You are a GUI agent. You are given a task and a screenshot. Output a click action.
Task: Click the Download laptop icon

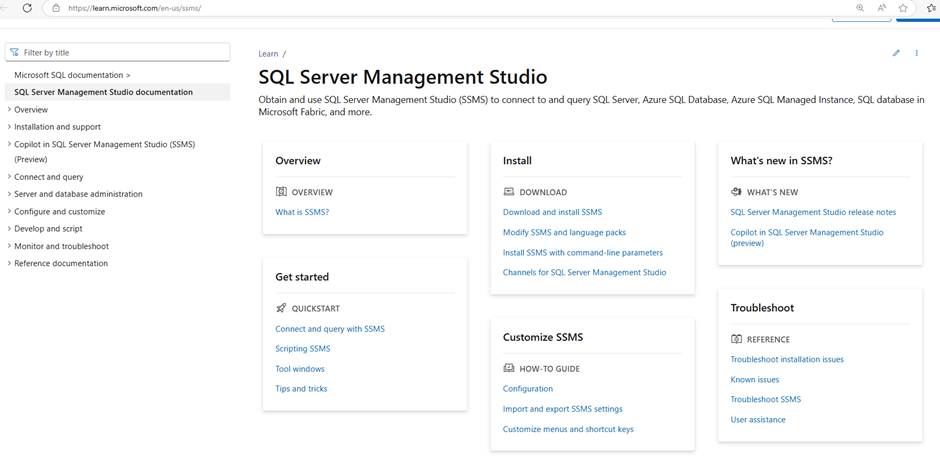tap(509, 192)
